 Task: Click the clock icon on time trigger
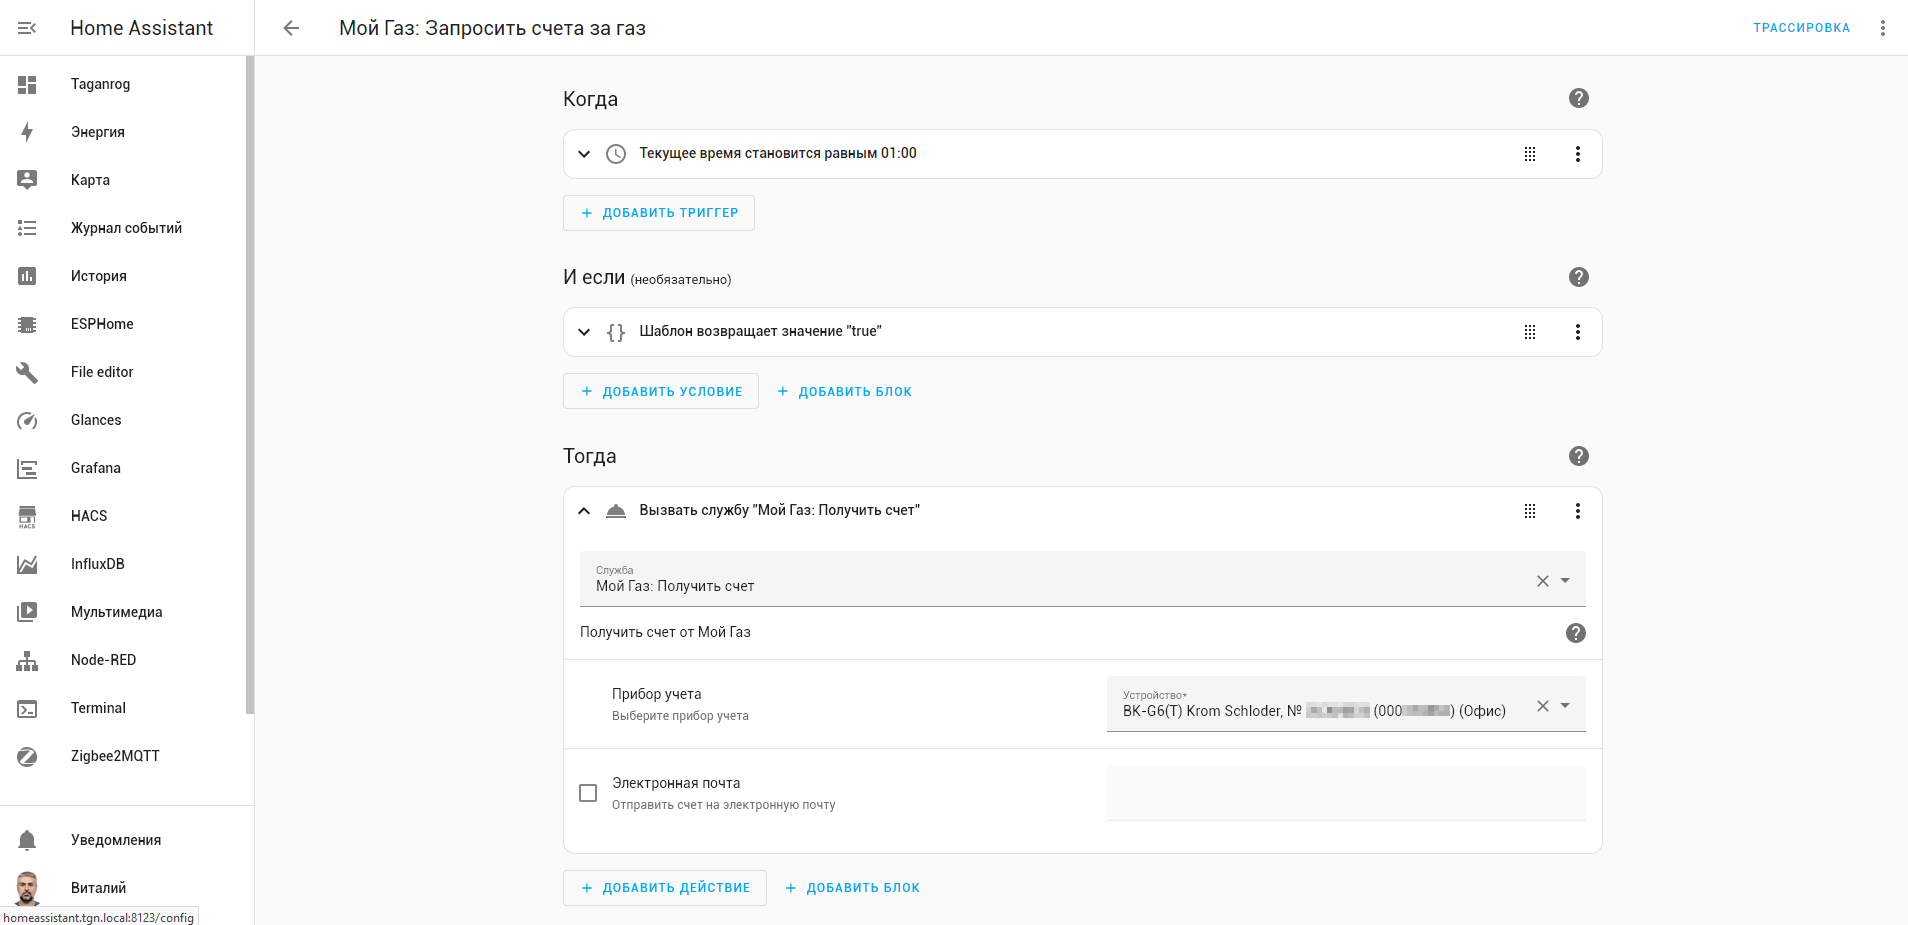pos(616,154)
